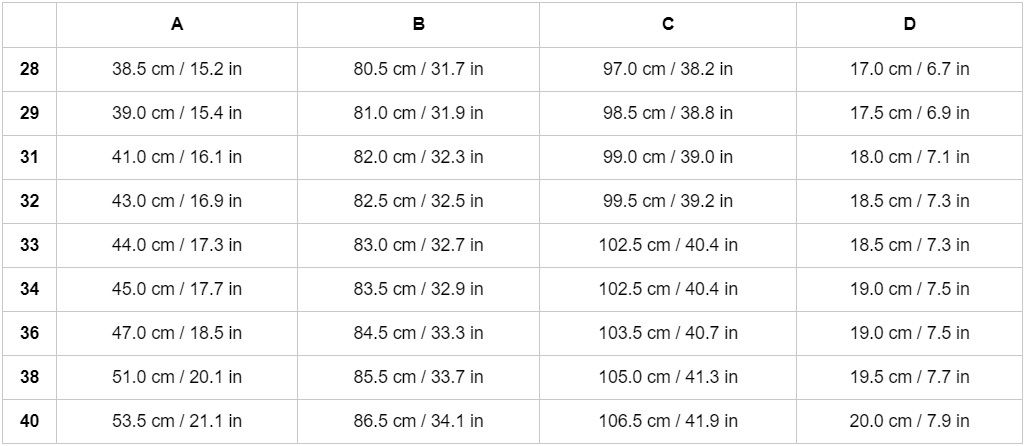1025x446 pixels.
Task: Select the size 38 row label
Action: tap(30, 377)
